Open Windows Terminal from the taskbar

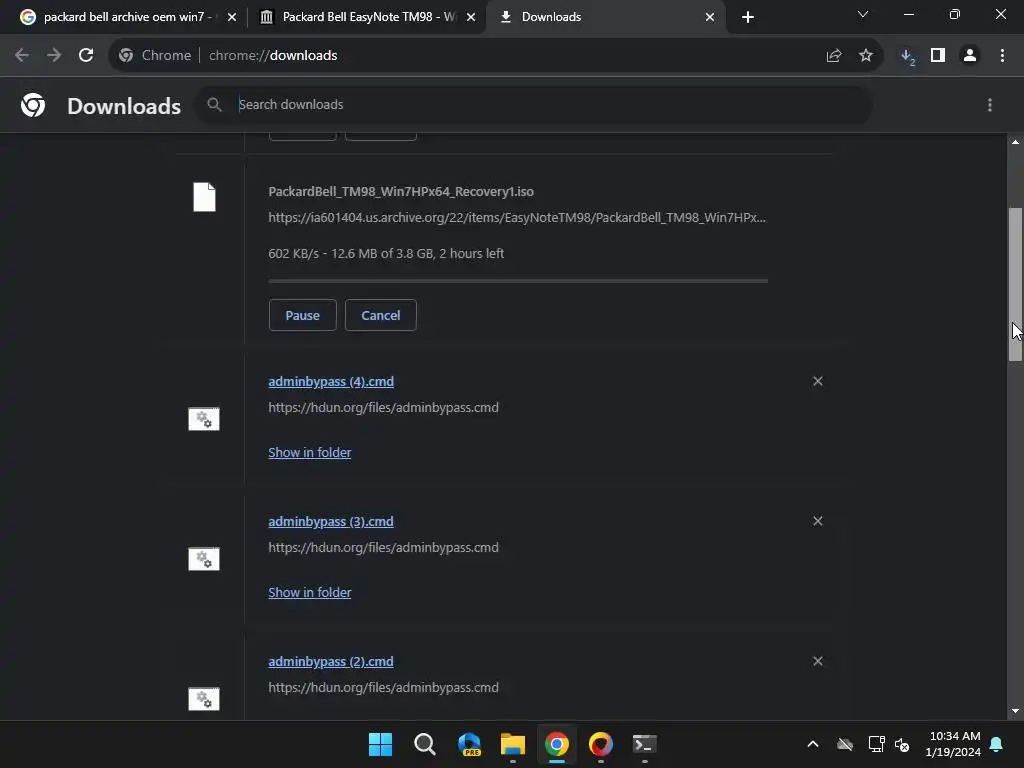click(x=645, y=744)
